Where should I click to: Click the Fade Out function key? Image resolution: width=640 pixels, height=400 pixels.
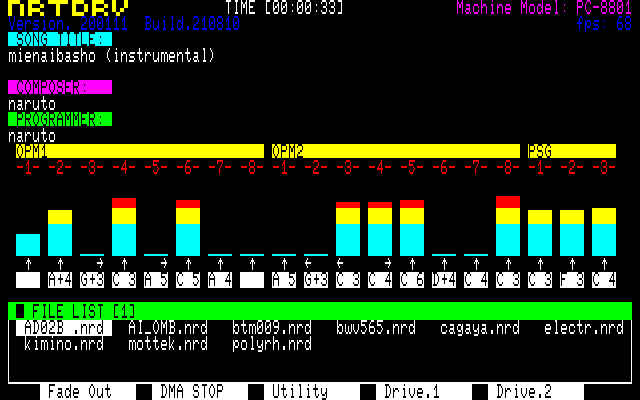coord(79,392)
